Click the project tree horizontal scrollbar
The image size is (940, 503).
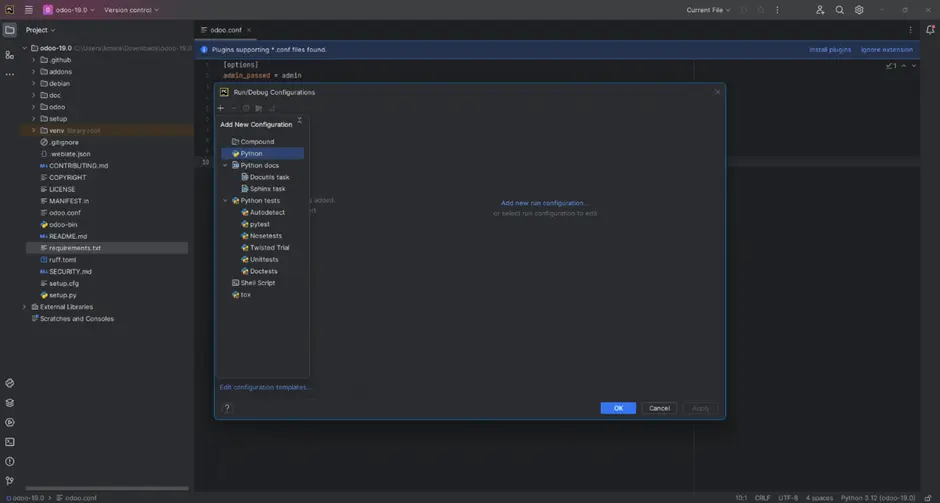point(107,489)
